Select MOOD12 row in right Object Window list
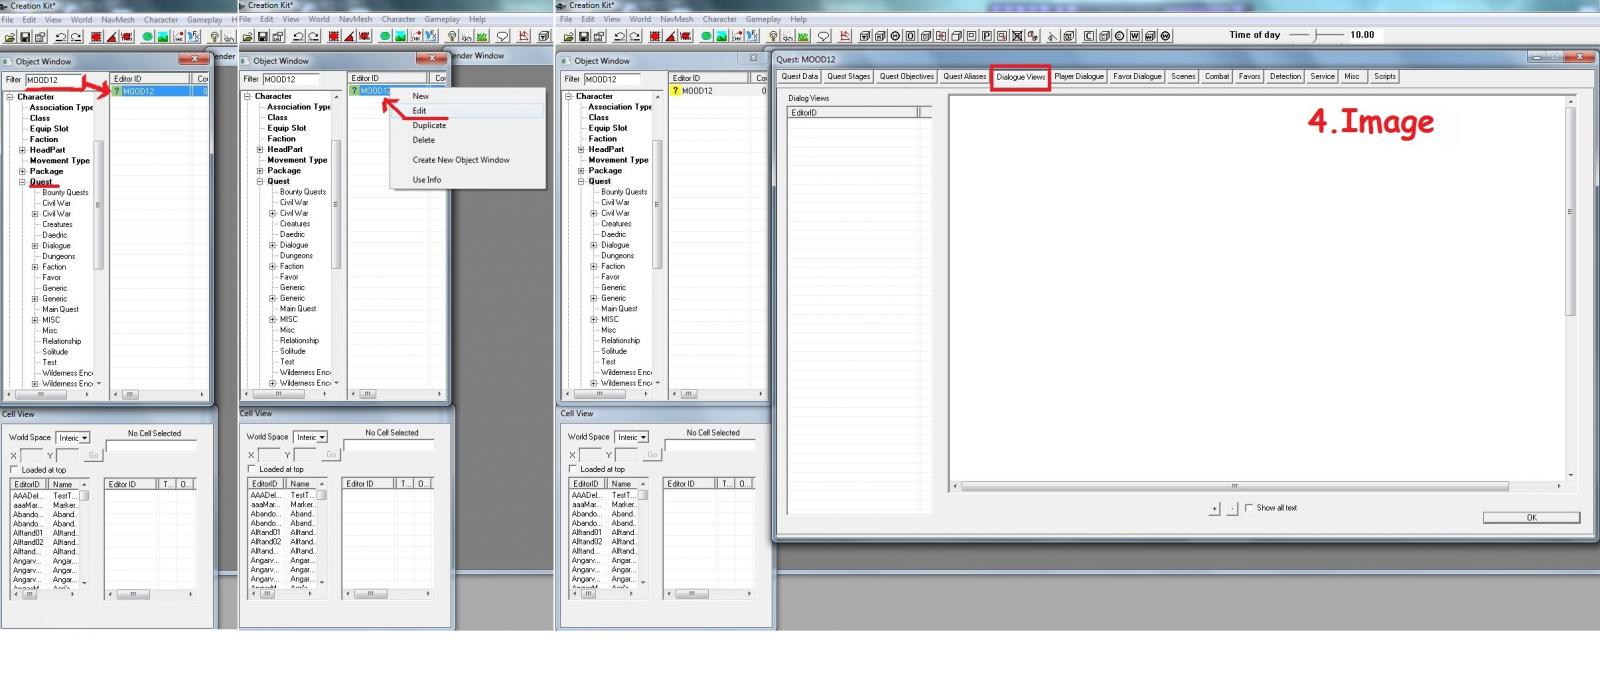This screenshot has width=1600, height=697. click(718, 91)
